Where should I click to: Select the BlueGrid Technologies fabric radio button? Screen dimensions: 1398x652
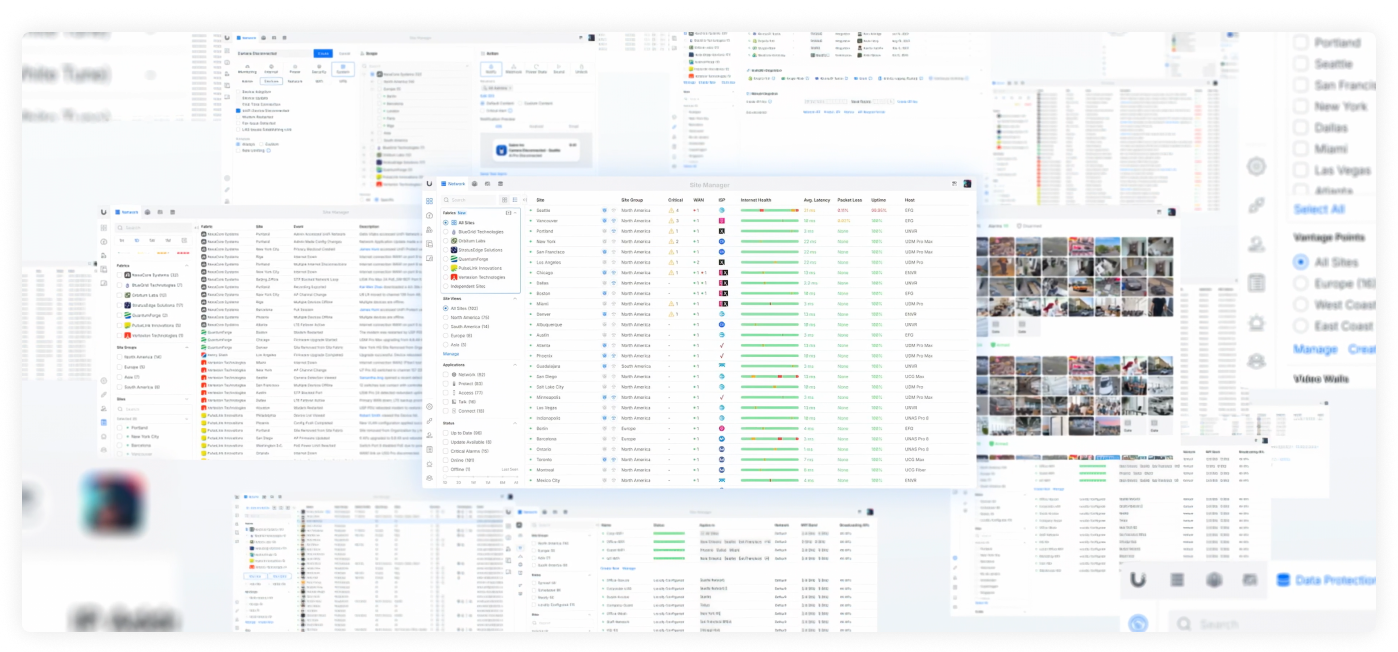(x=446, y=232)
